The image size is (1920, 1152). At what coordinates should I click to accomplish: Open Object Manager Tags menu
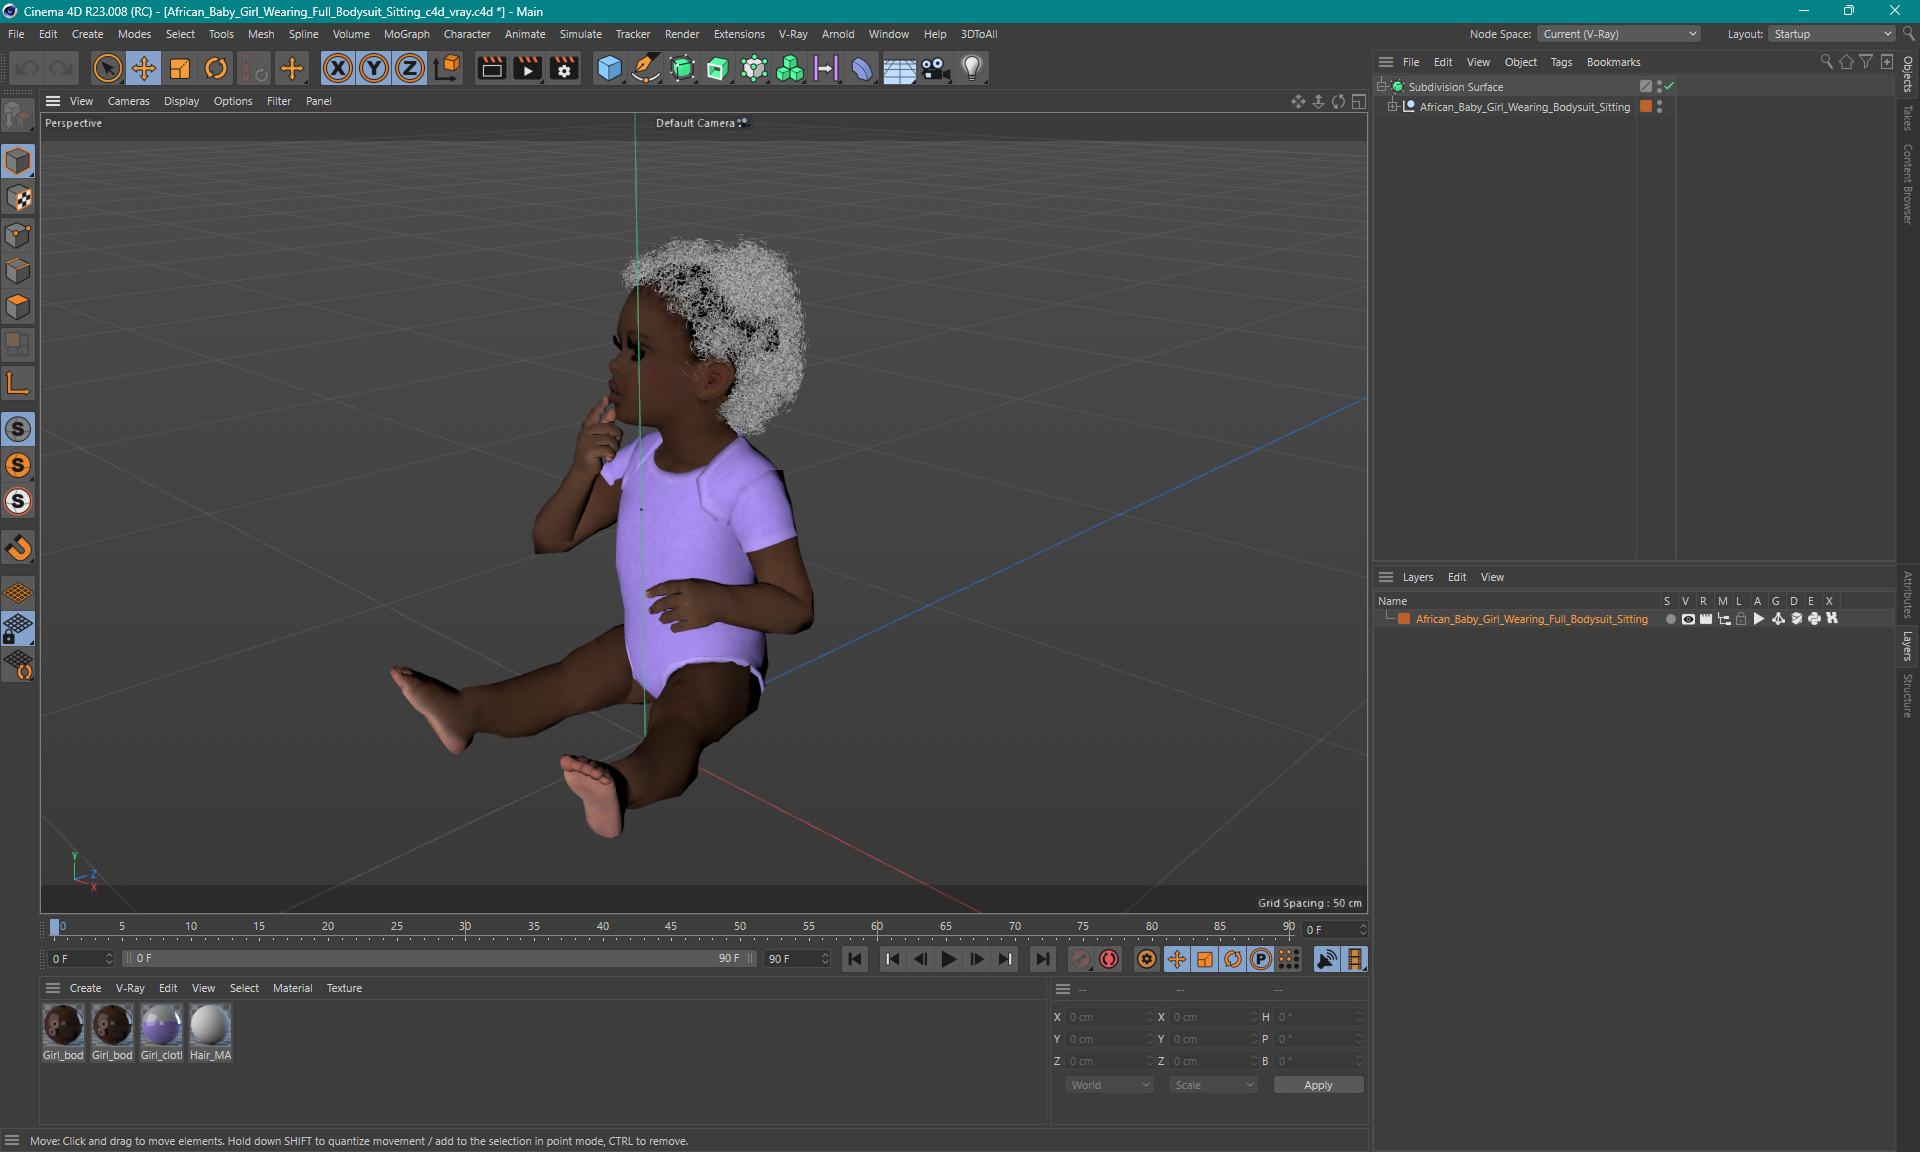tap(1561, 62)
